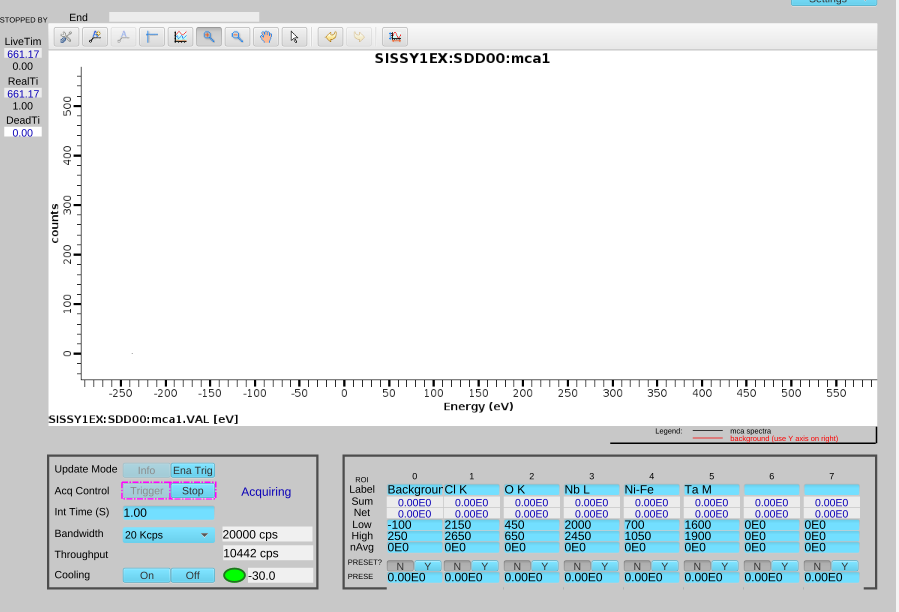Edit Low value 700 for Ni-Fe
This screenshot has height=612, width=899.
coord(651,525)
